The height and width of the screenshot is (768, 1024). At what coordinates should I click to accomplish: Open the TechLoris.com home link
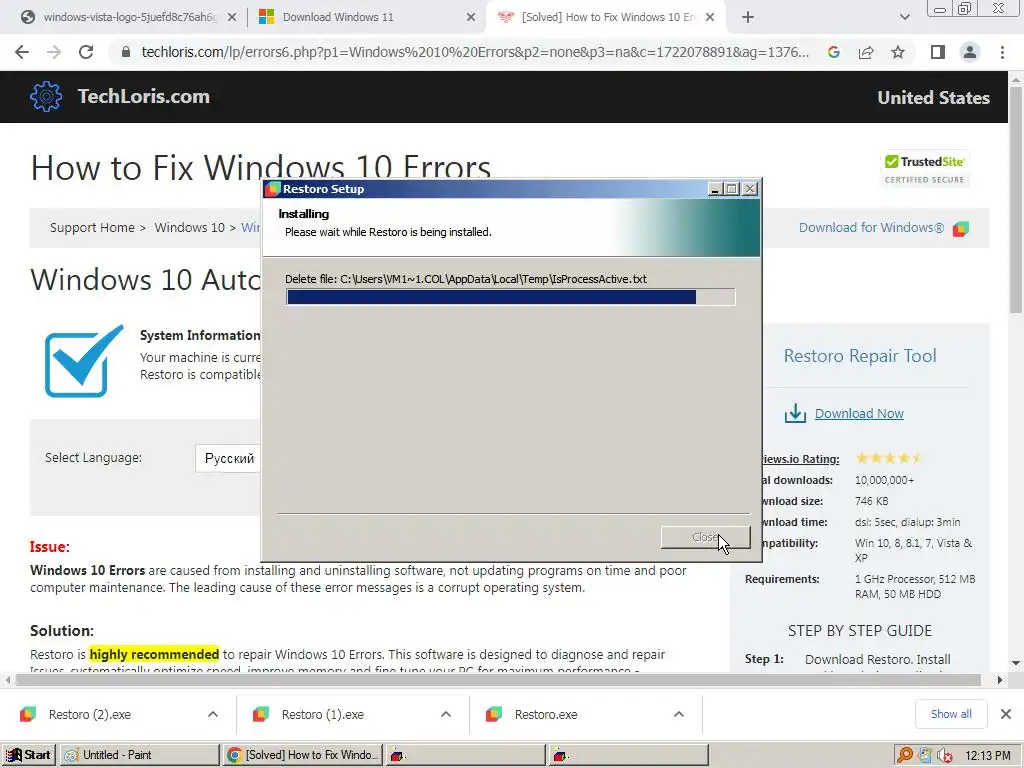tap(144, 97)
